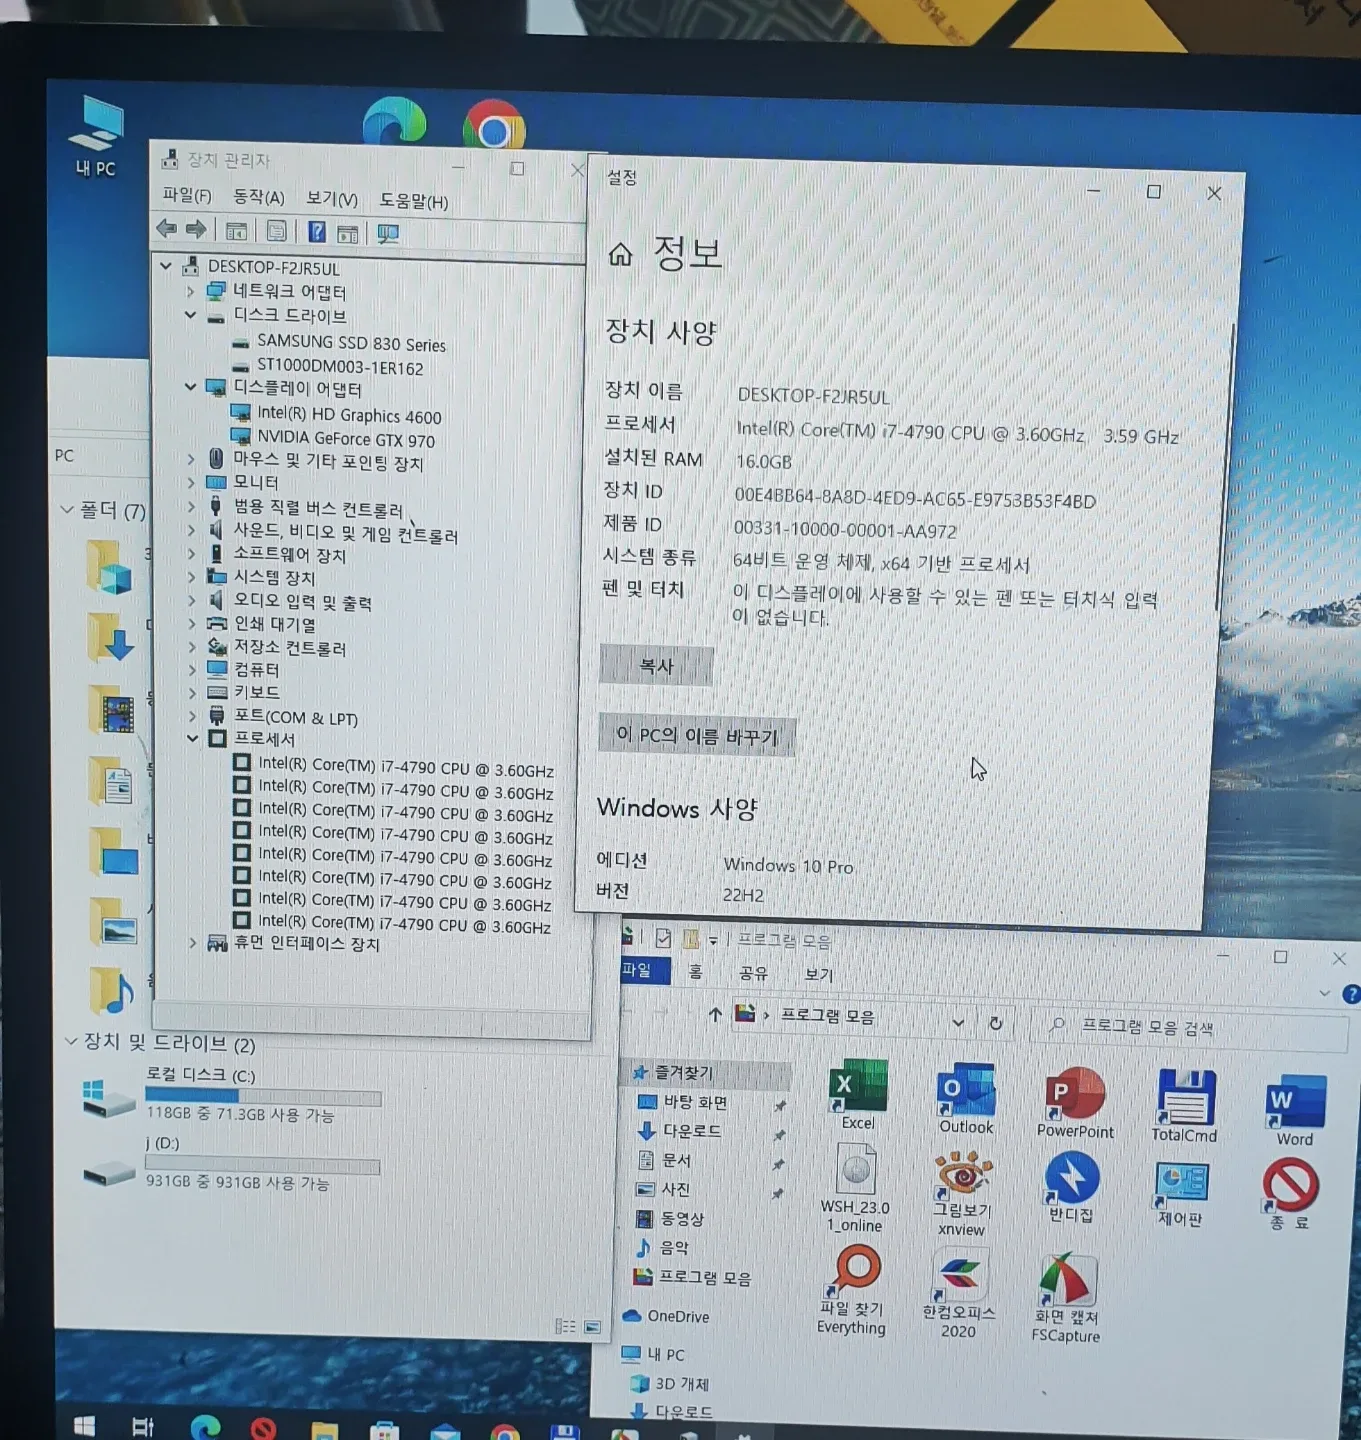Open 다운로드 under 즐겨찾기 quick access
The height and width of the screenshot is (1440, 1361).
point(692,1130)
